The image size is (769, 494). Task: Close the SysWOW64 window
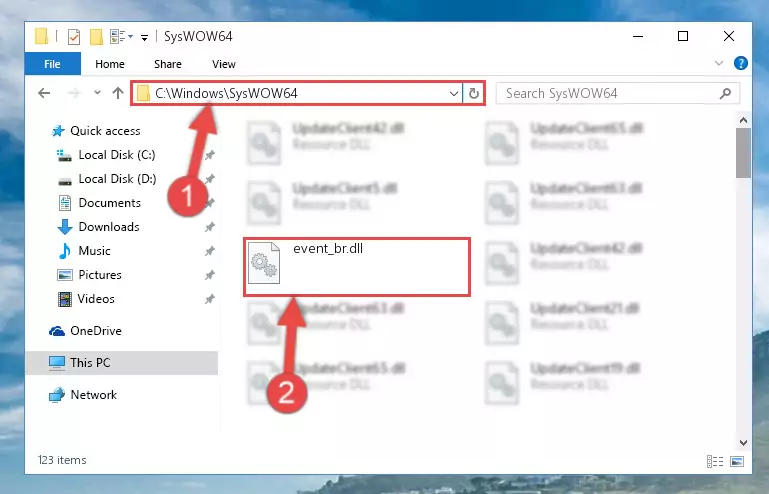(x=729, y=36)
